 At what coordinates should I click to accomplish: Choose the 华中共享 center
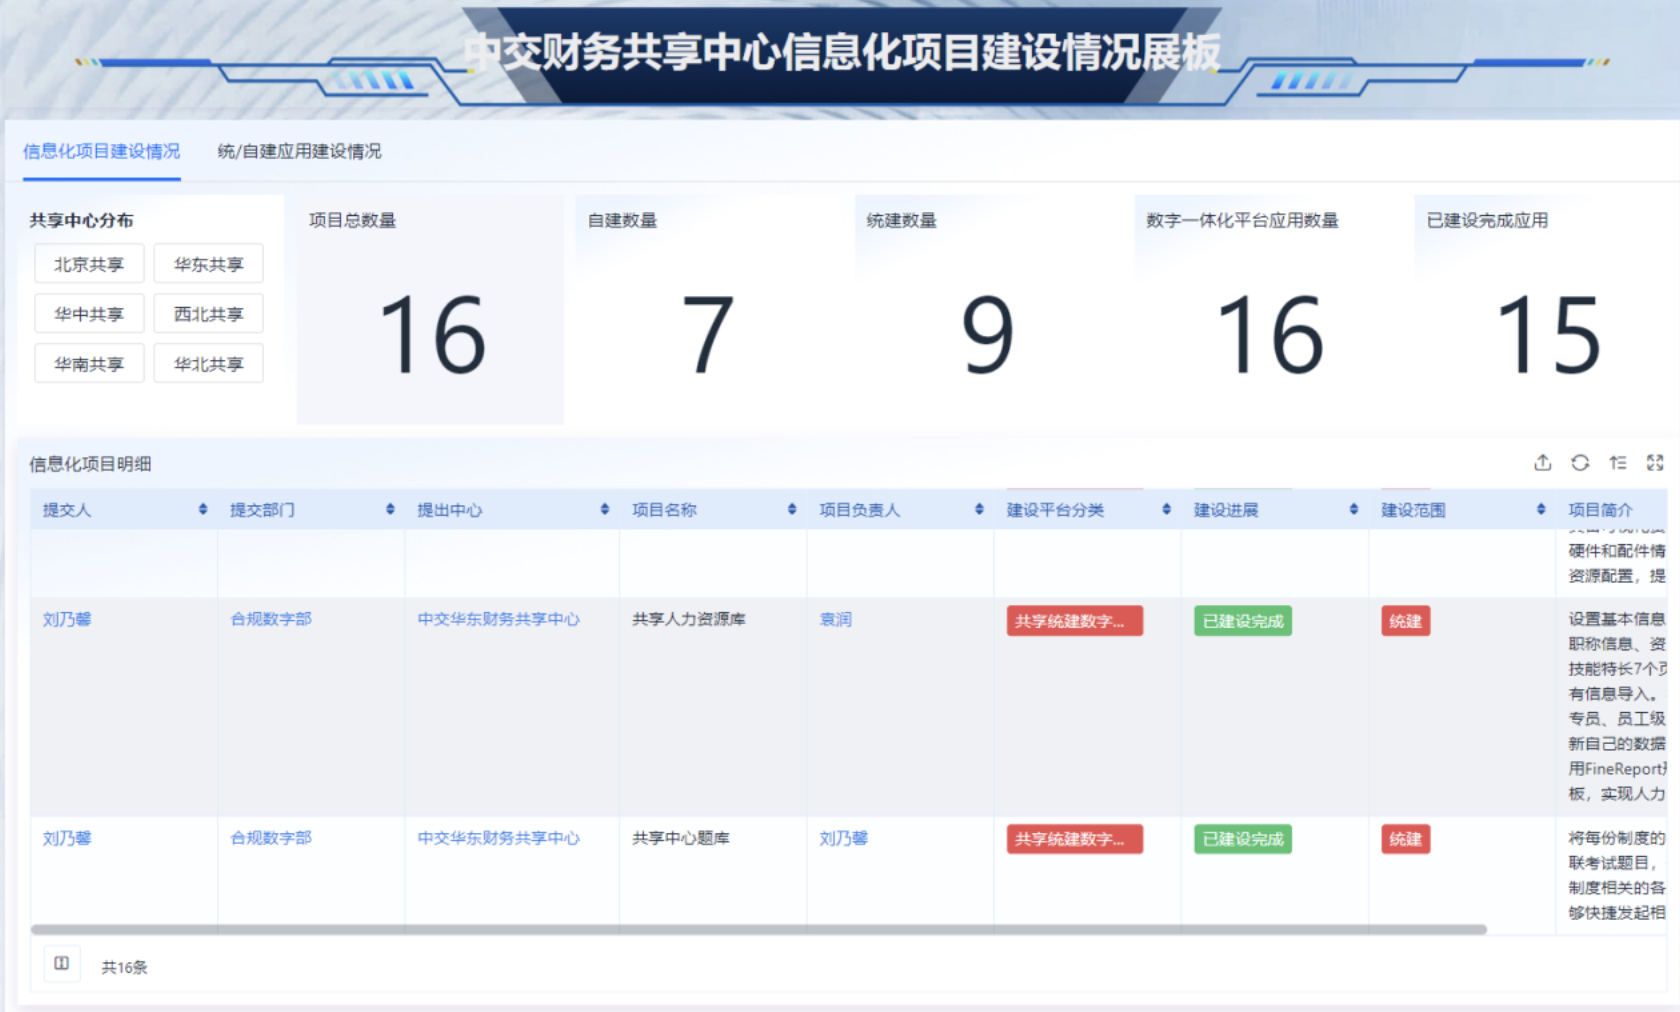click(89, 314)
